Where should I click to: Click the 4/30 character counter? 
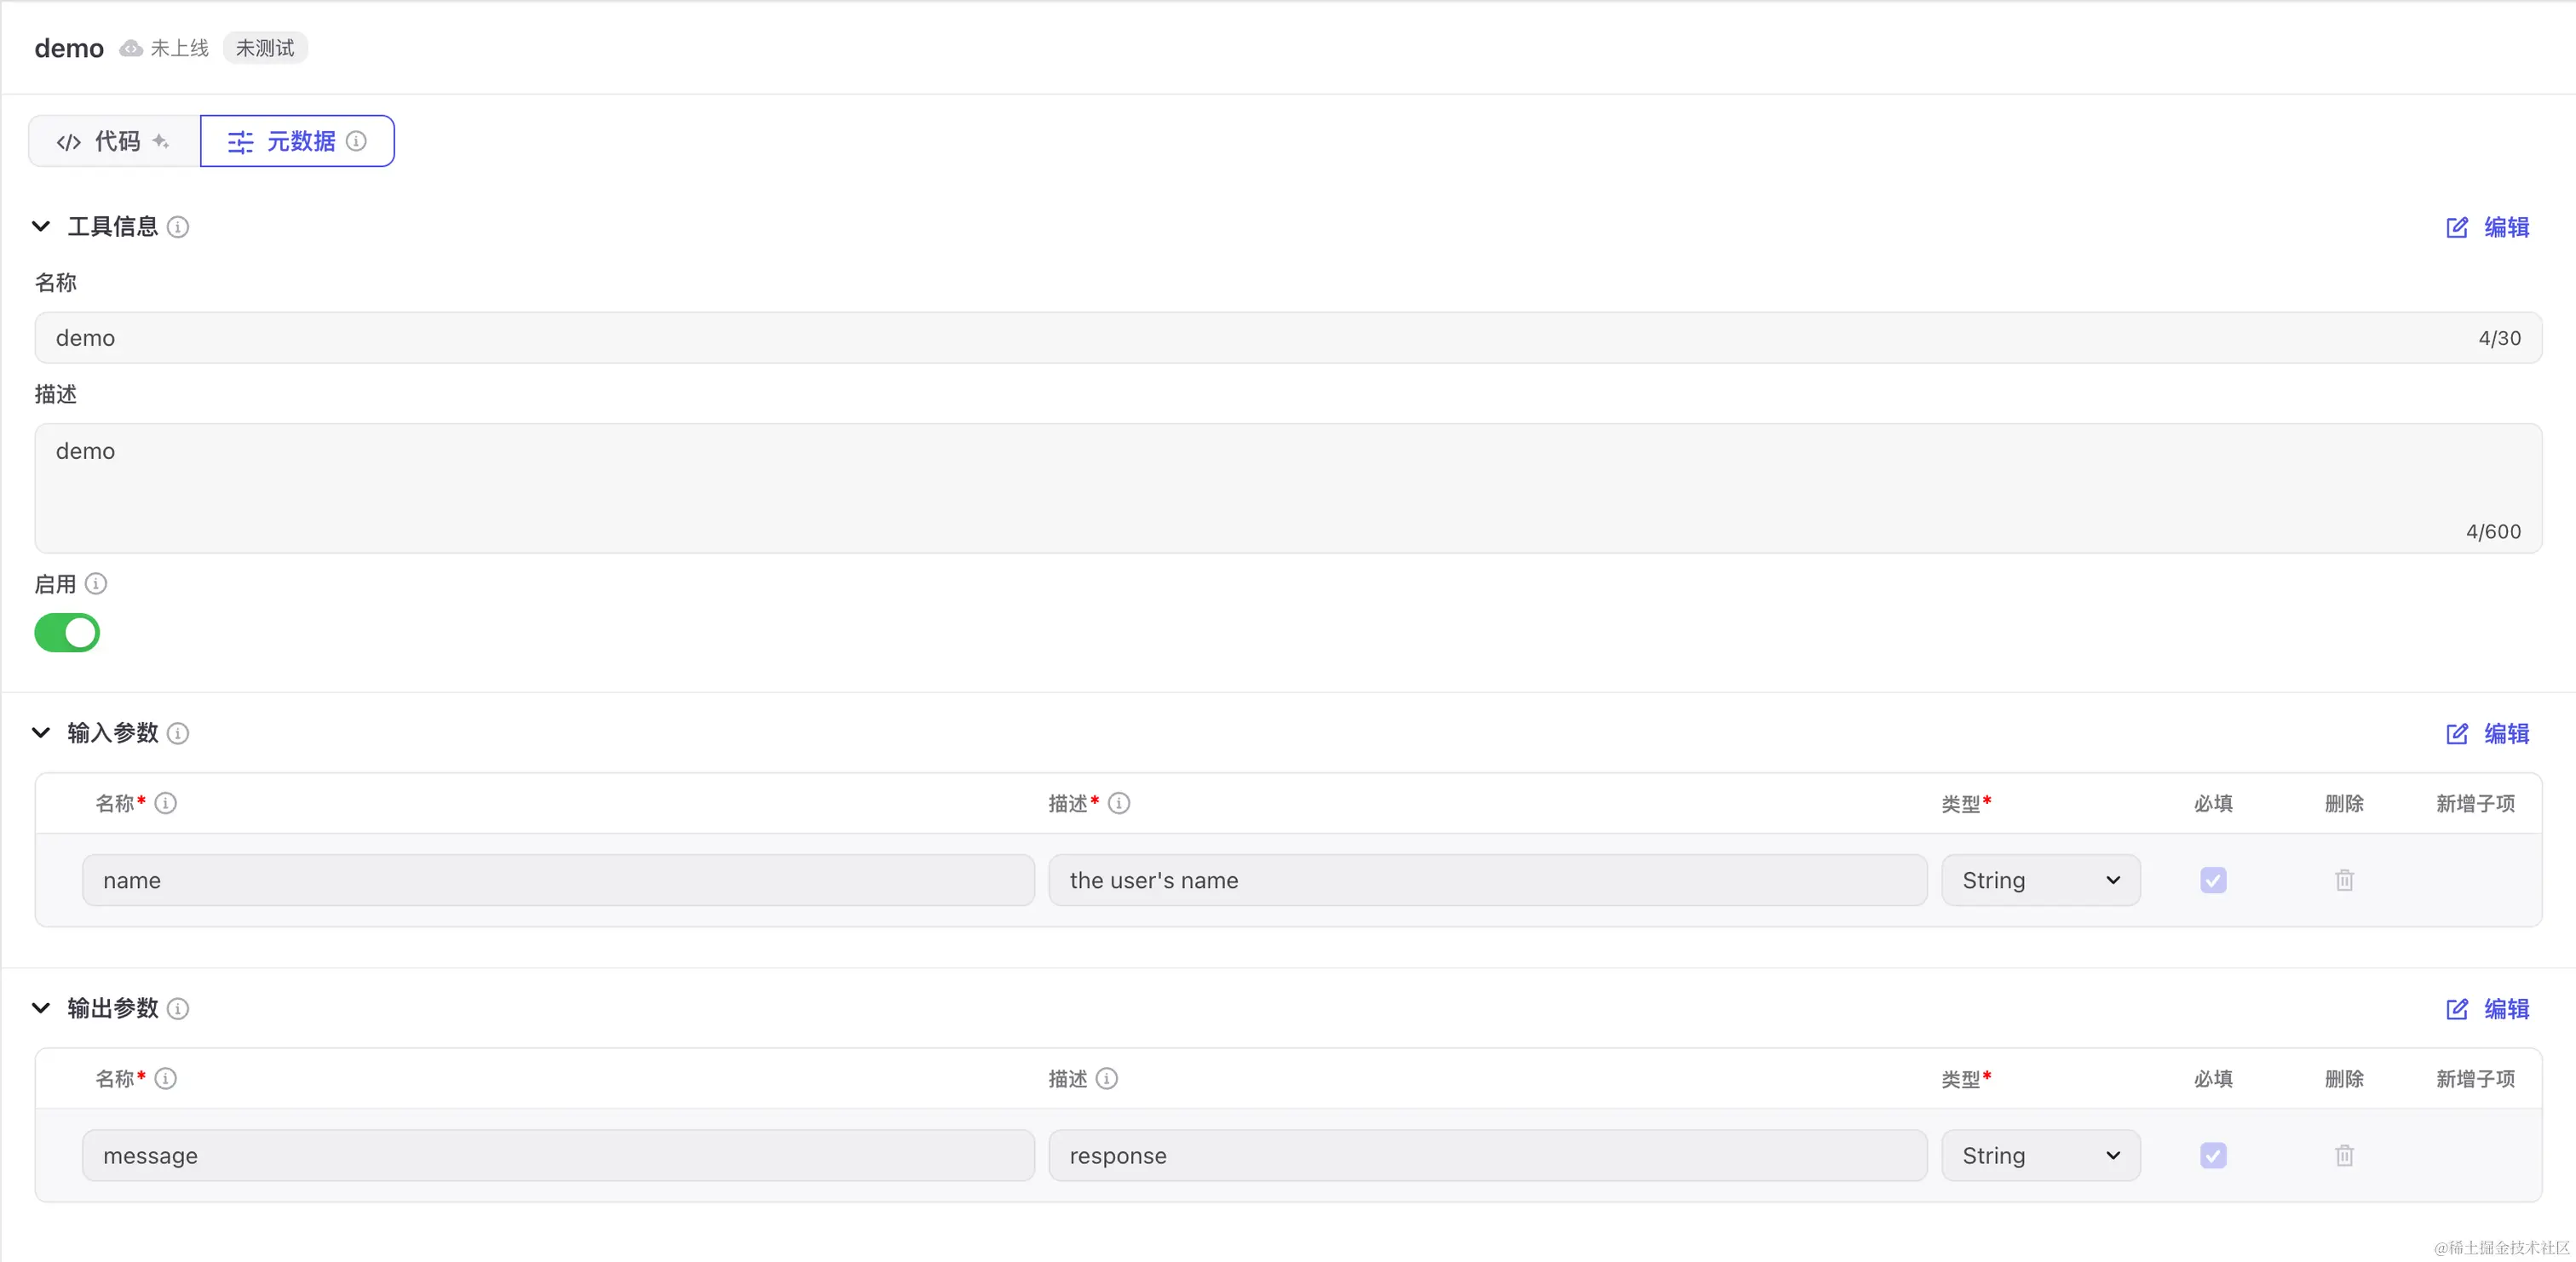pyautogui.click(x=2499, y=338)
